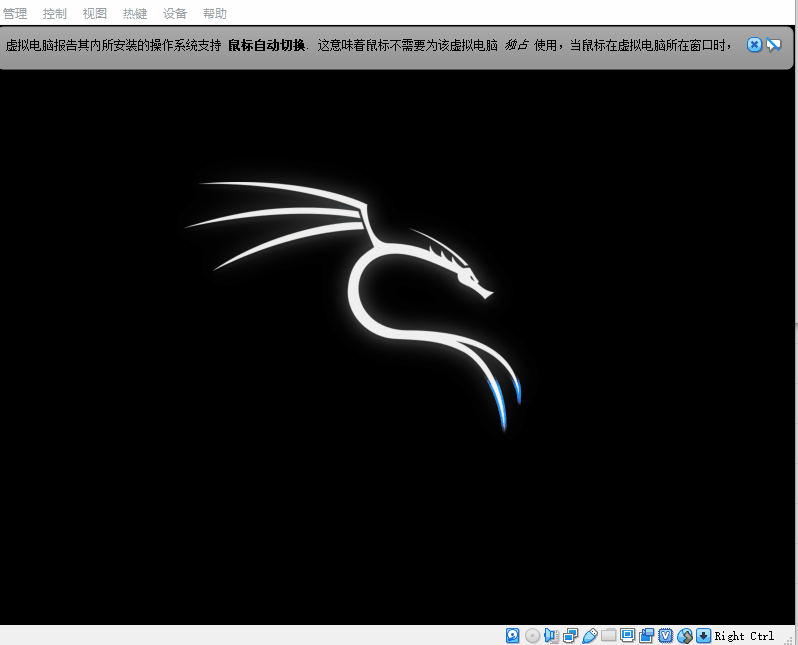The height and width of the screenshot is (645, 798).
Task: Click the video recording status icon
Action: [646, 635]
